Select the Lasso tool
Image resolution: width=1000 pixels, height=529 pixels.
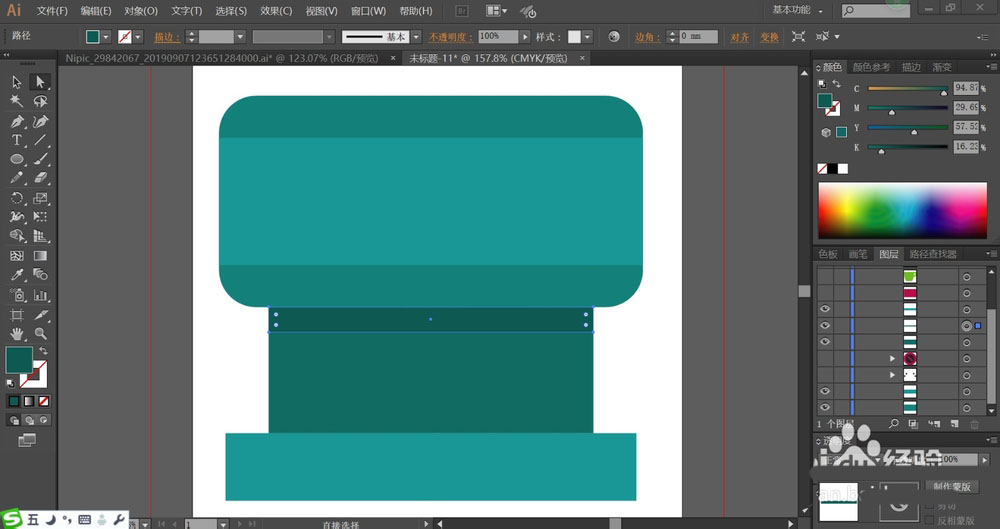point(40,101)
